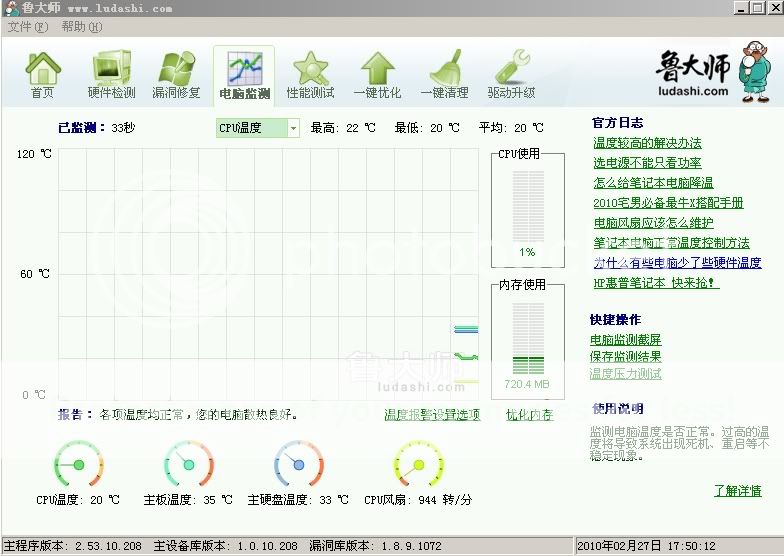Open the 文件(F) menu
Screen dimensions: 784x556
click(x=27, y=27)
